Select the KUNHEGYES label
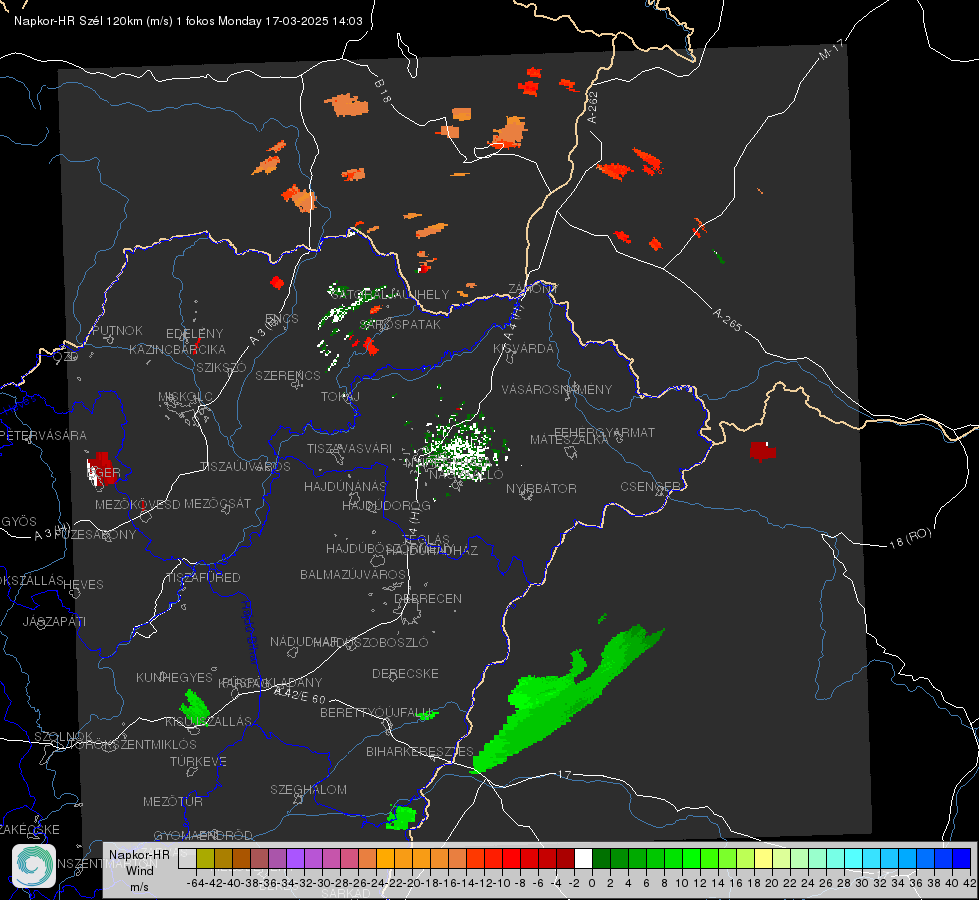 (x=174, y=678)
